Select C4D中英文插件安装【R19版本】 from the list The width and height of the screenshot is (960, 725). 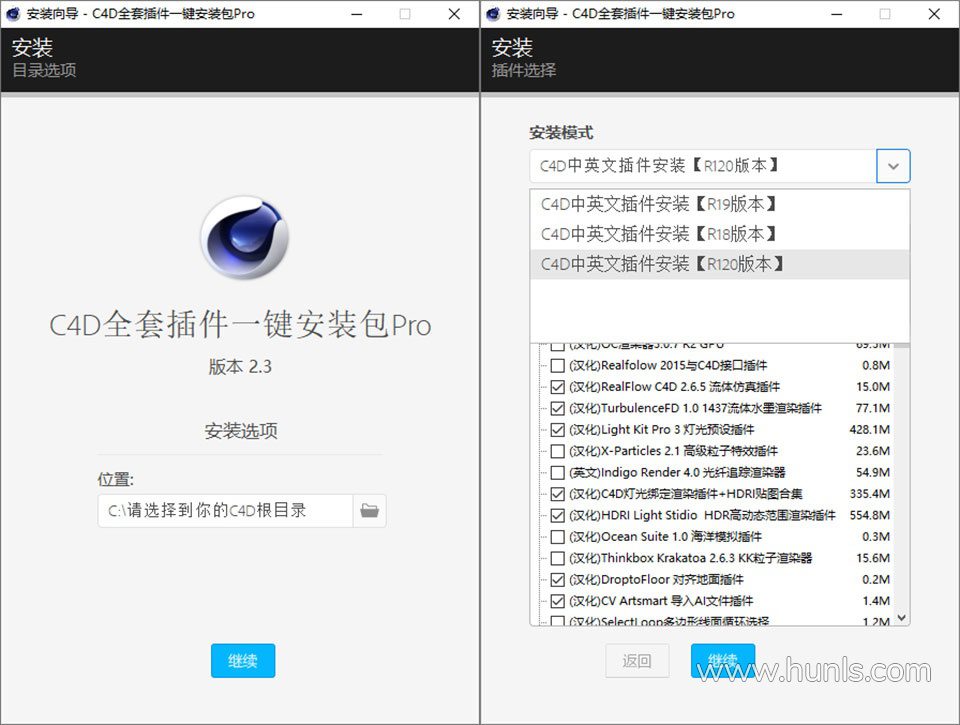[x=719, y=204]
